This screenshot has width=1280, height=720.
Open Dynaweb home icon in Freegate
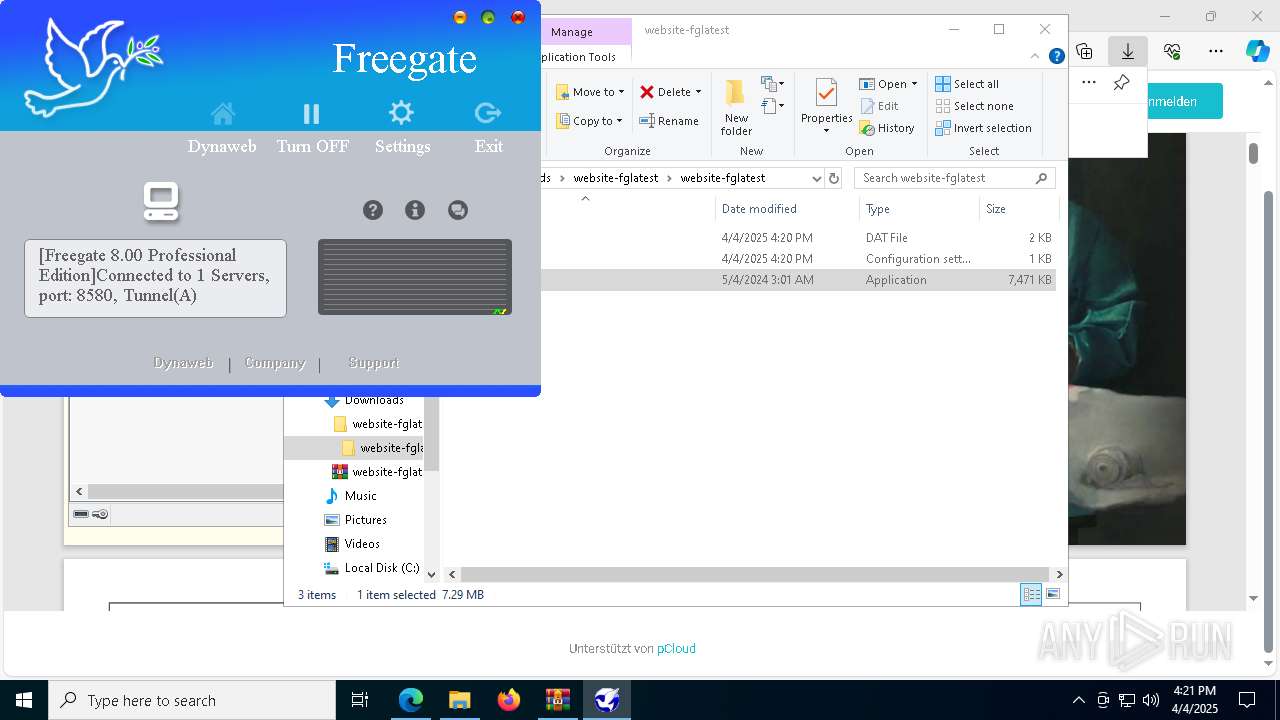[222, 113]
